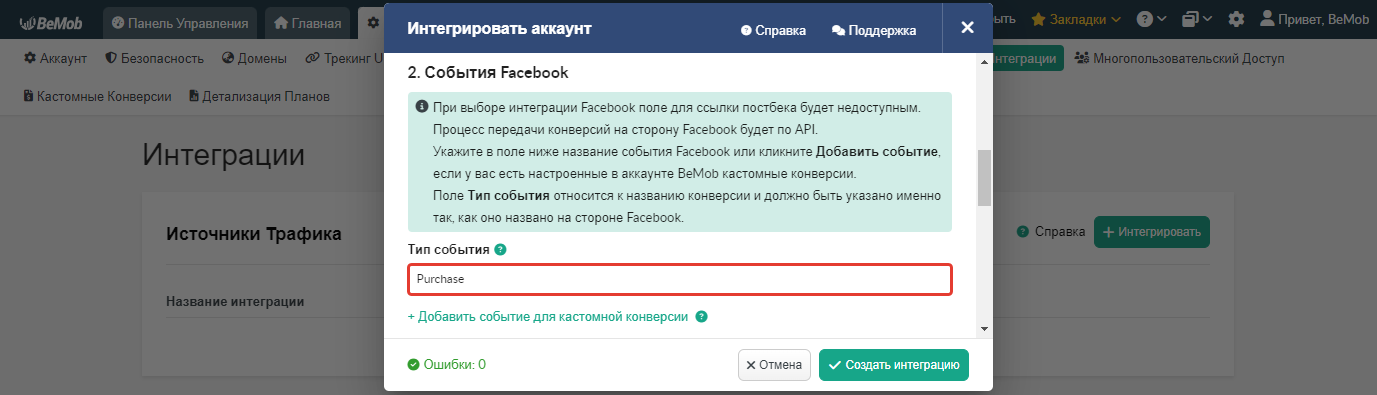Click the info icon in the green notice
This screenshot has width=1377, height=395.
(422, 106)
